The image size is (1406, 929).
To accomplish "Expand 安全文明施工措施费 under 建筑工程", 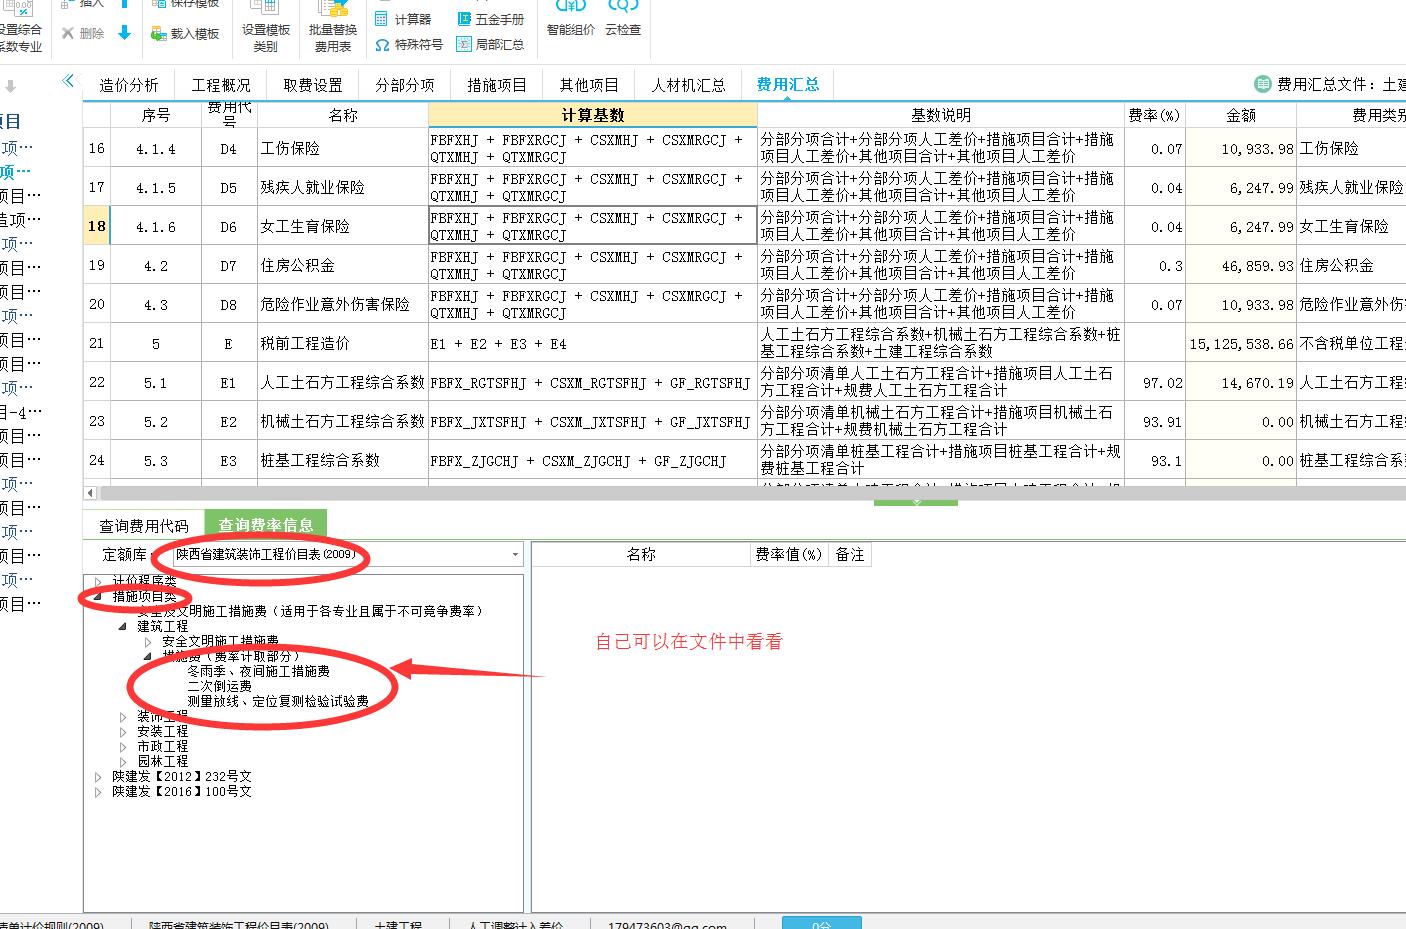I will [148, 641].
